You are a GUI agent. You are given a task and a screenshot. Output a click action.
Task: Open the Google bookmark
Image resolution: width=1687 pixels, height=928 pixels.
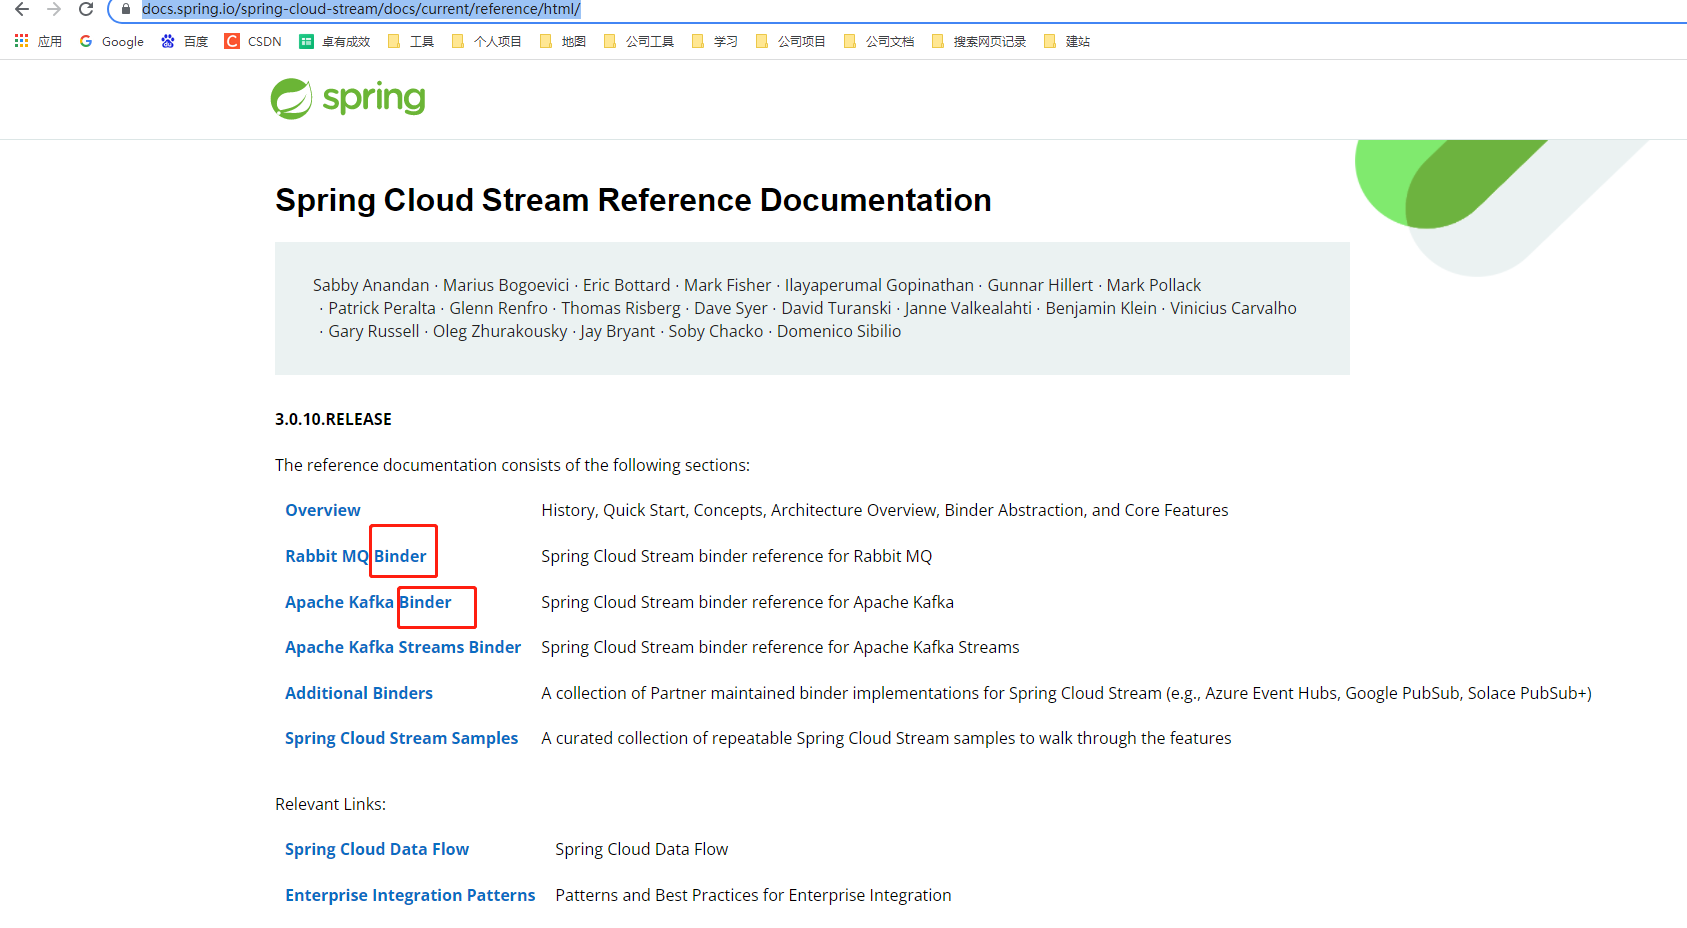coord(111,41)
